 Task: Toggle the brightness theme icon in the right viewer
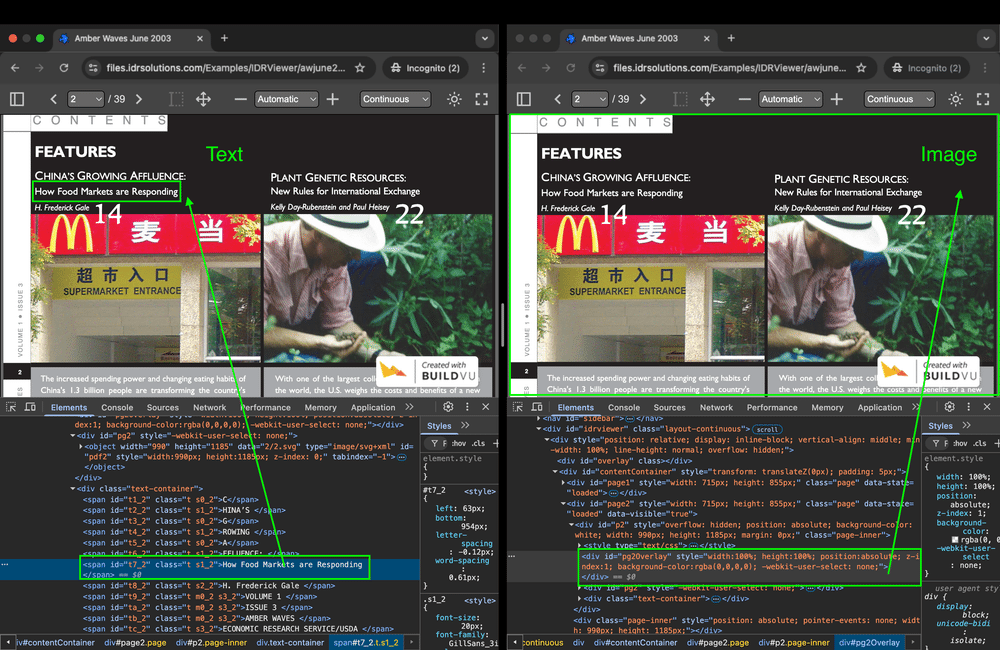955,99
